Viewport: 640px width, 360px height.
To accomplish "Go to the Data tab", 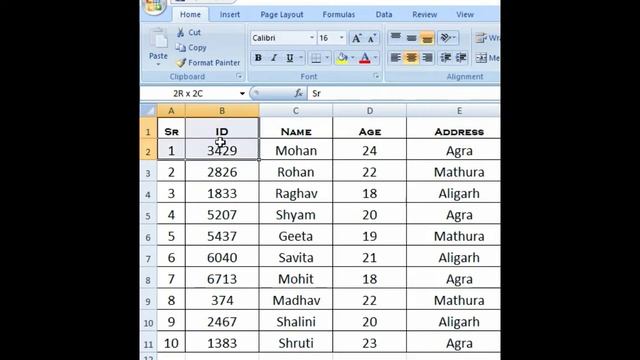I will pos(384,15).
